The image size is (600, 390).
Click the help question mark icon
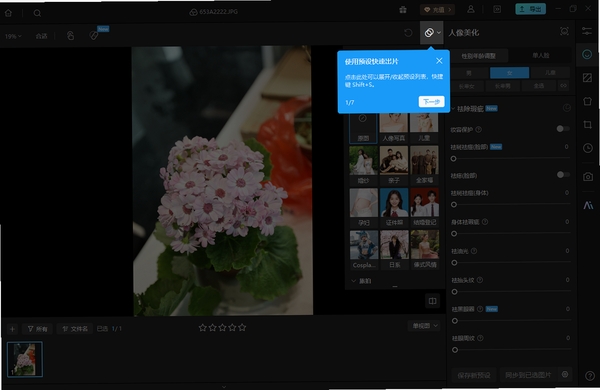(590, 376)
